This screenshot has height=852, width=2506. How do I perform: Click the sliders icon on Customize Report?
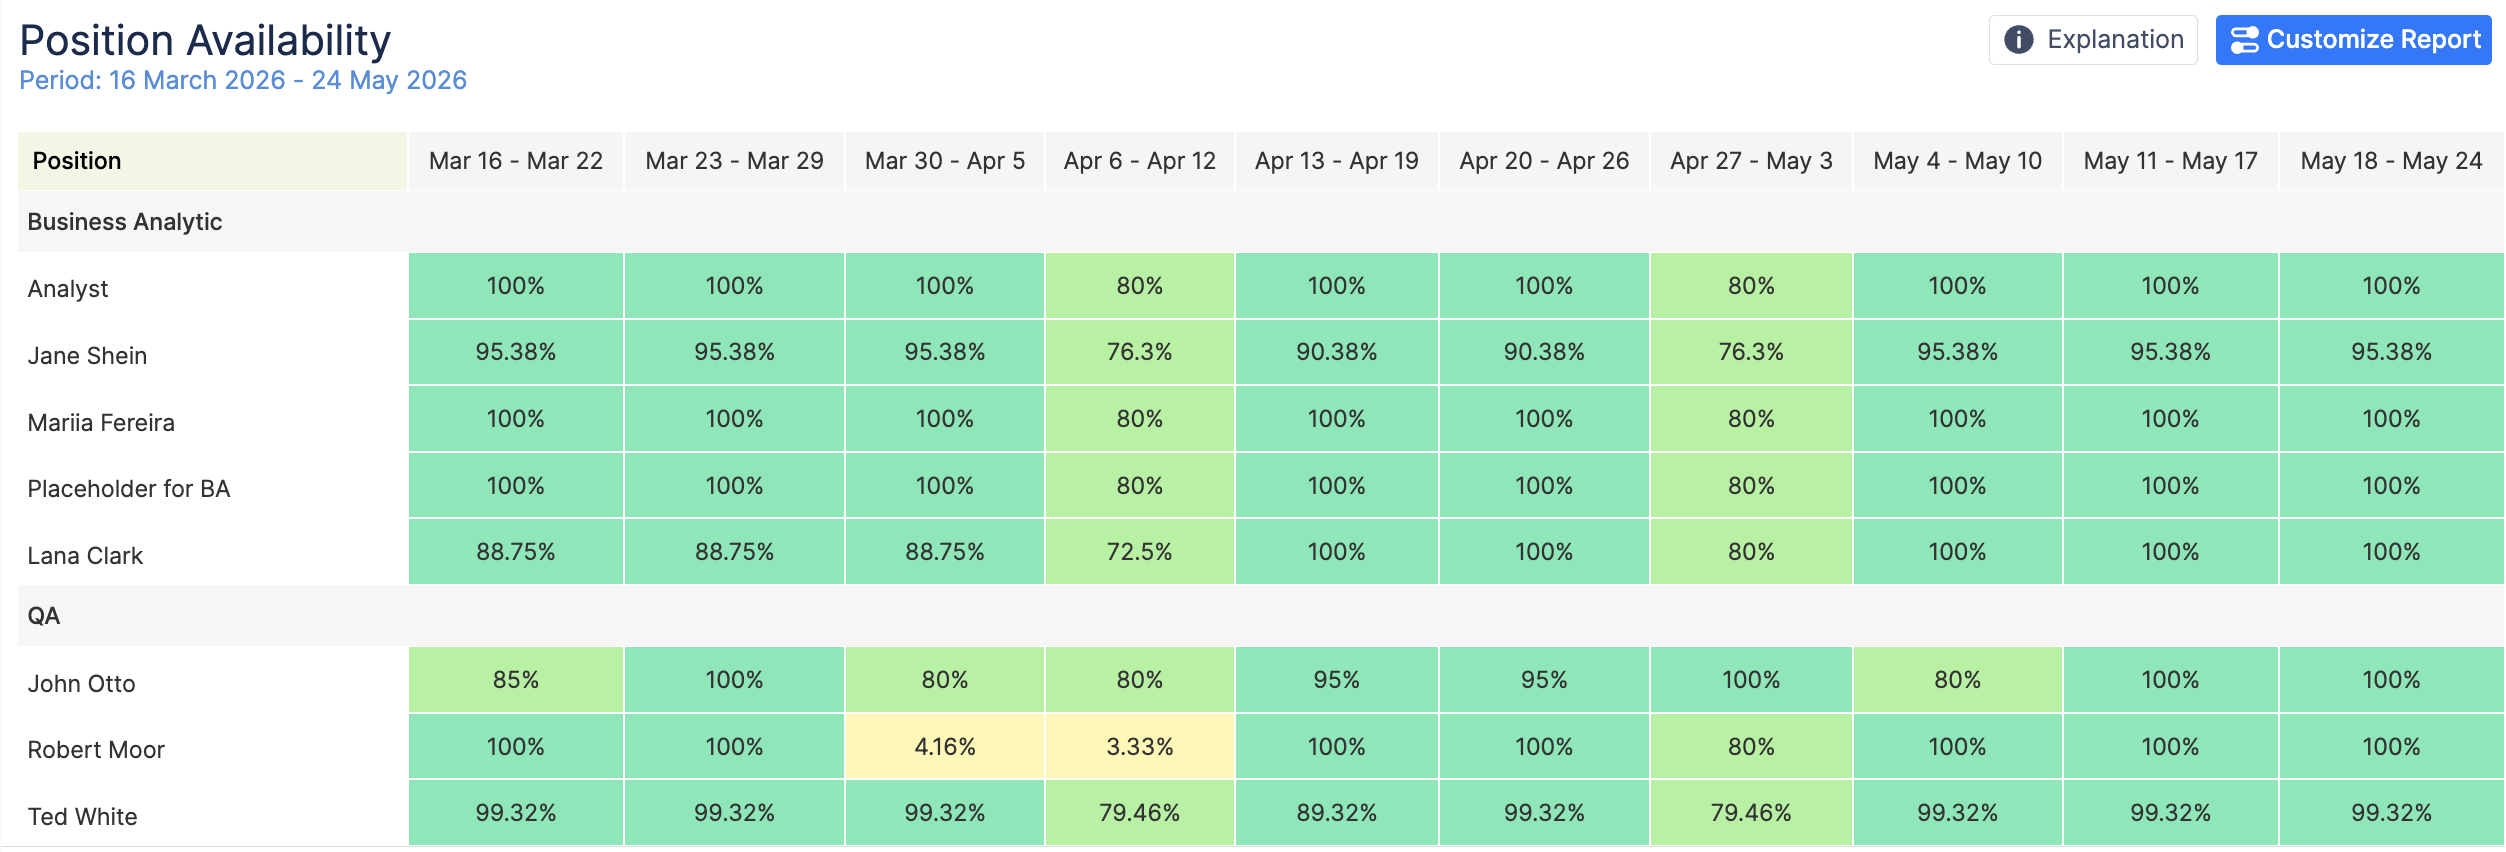(2244, 40)
